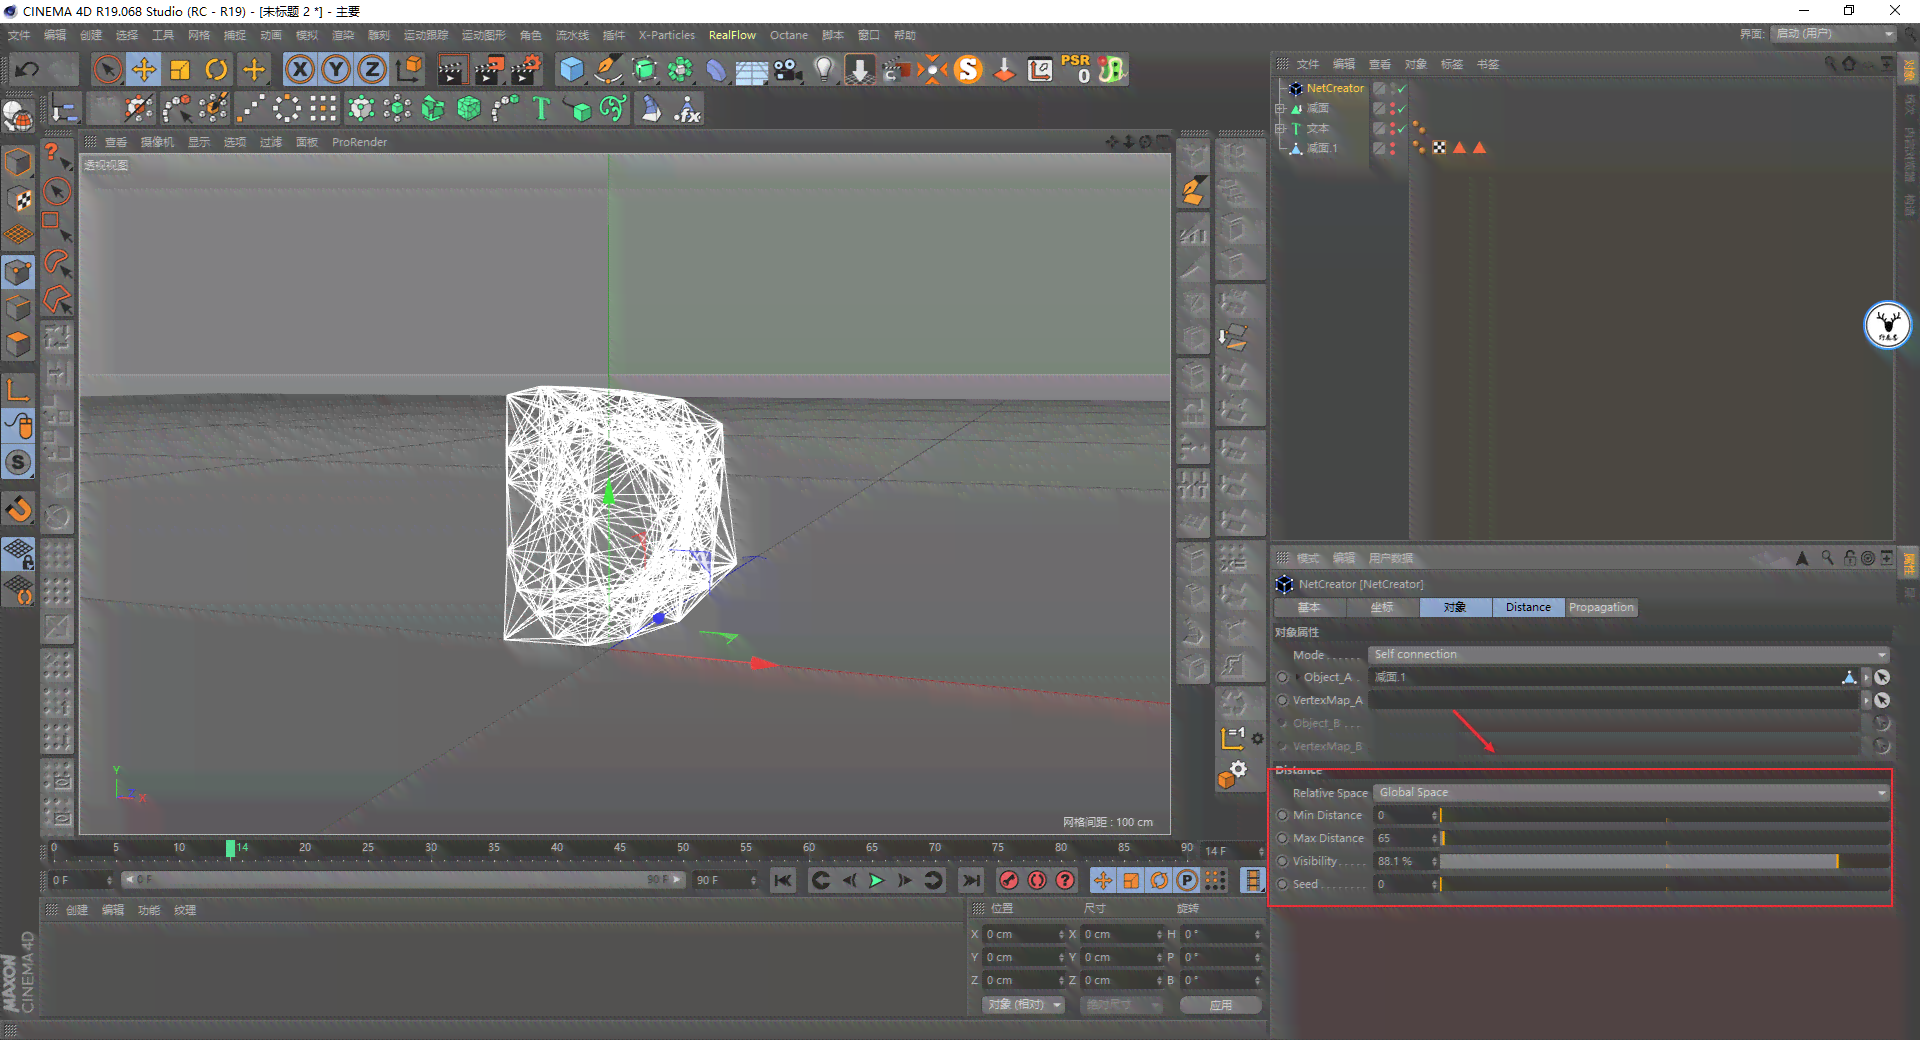The width and height of the screenshot is (1920, 1040).
Task: Toggle NetCreator enable checkmark
Action: [1402, 88]
